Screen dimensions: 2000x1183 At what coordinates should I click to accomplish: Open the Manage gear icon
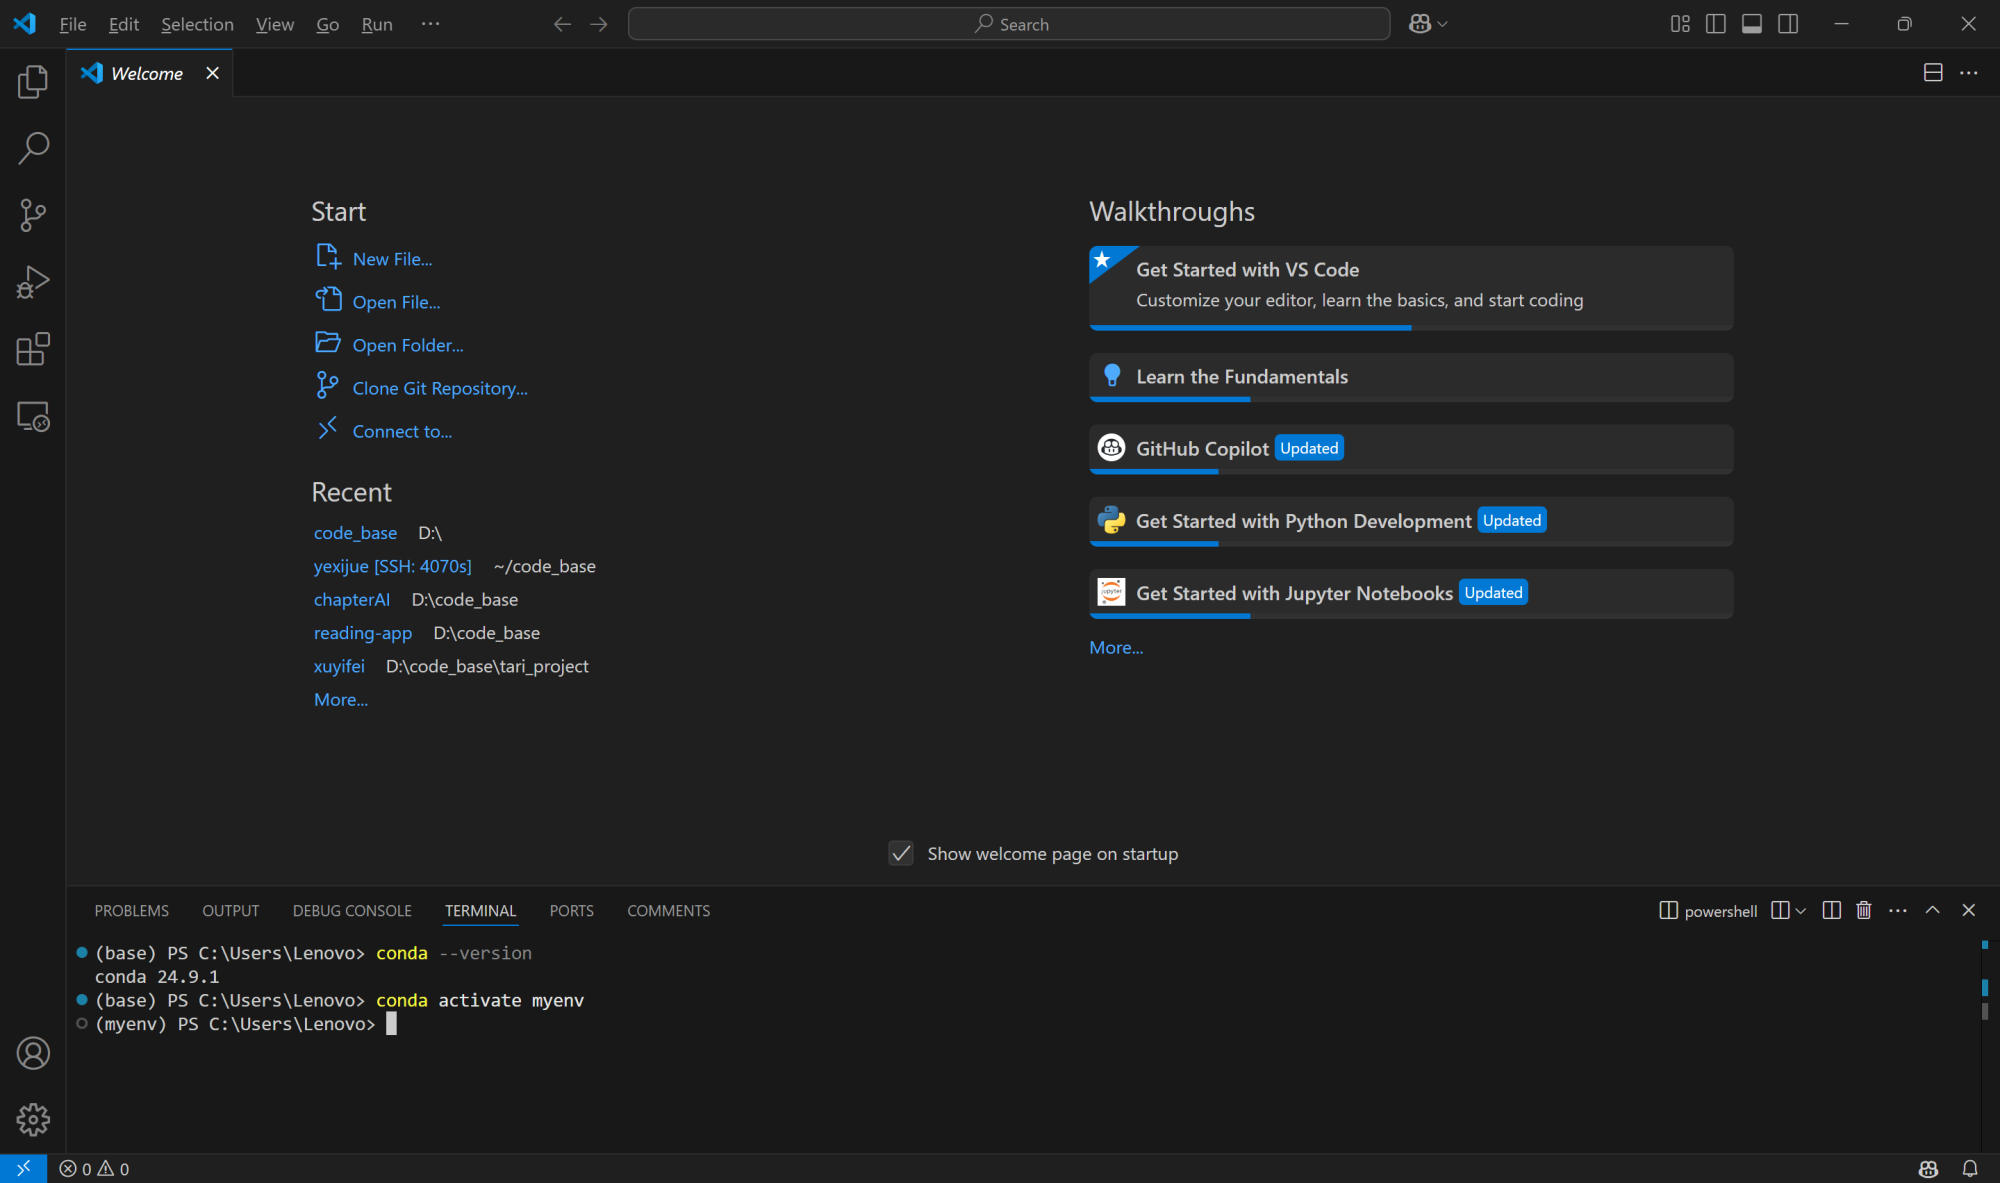pos(33,1120)
